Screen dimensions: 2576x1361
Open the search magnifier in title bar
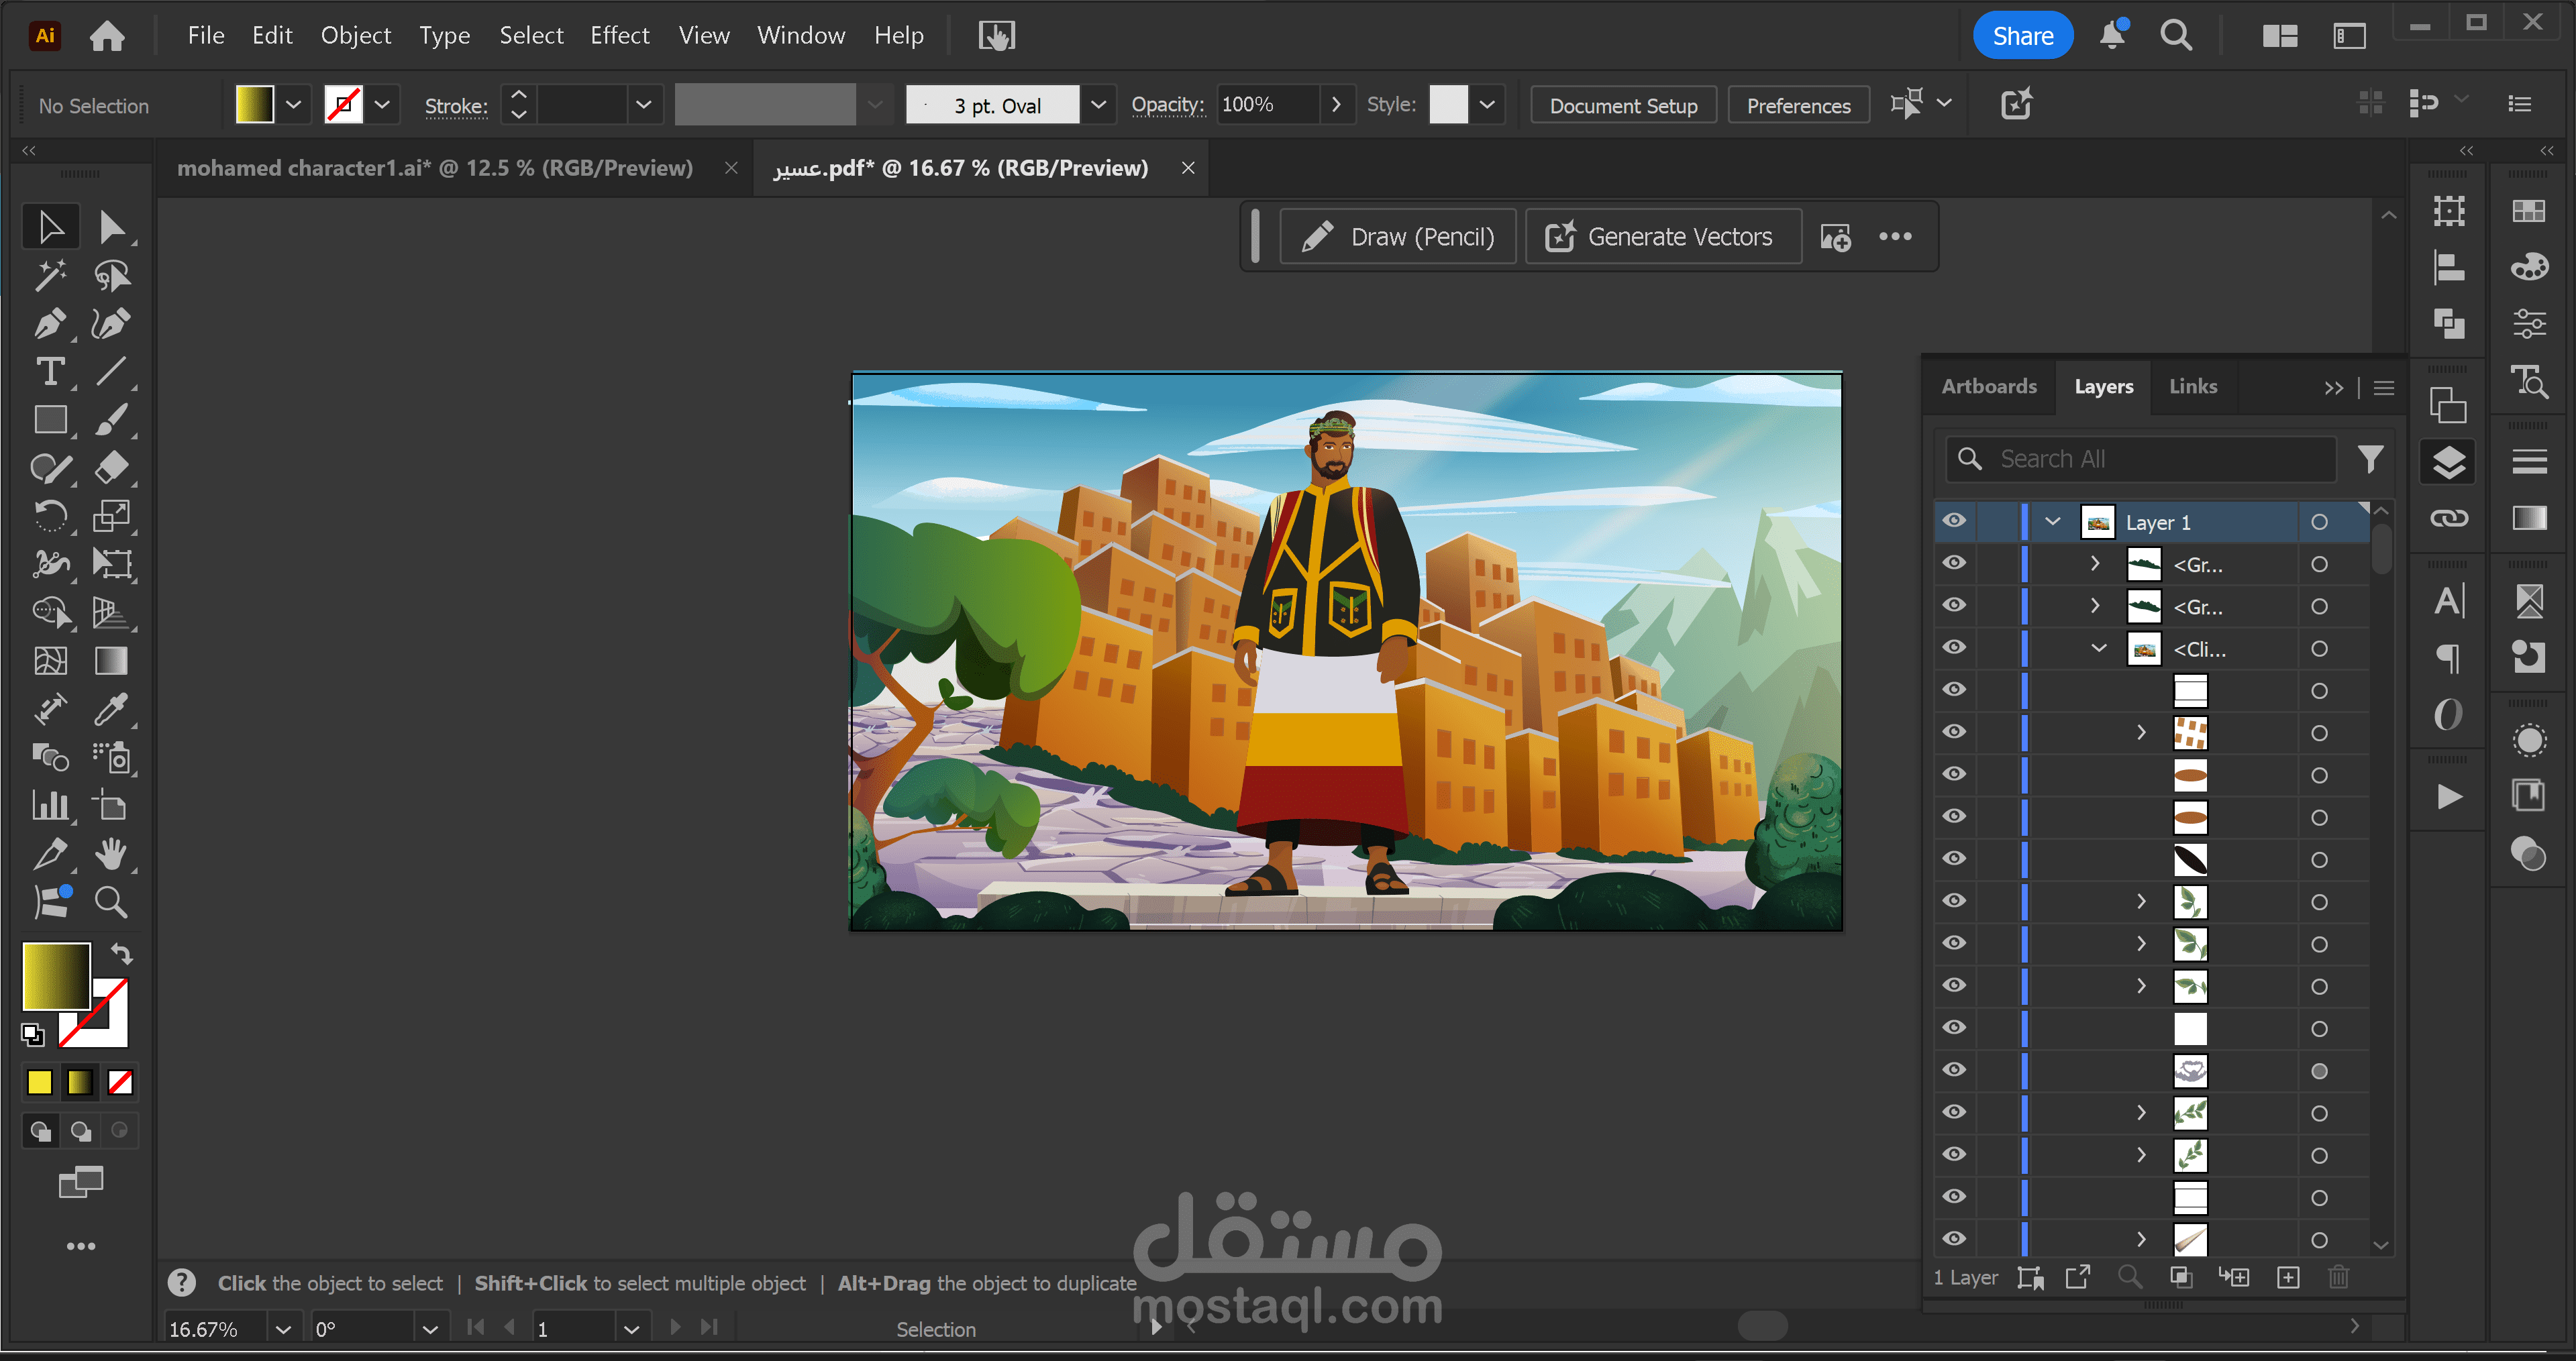click(2176, 36)
